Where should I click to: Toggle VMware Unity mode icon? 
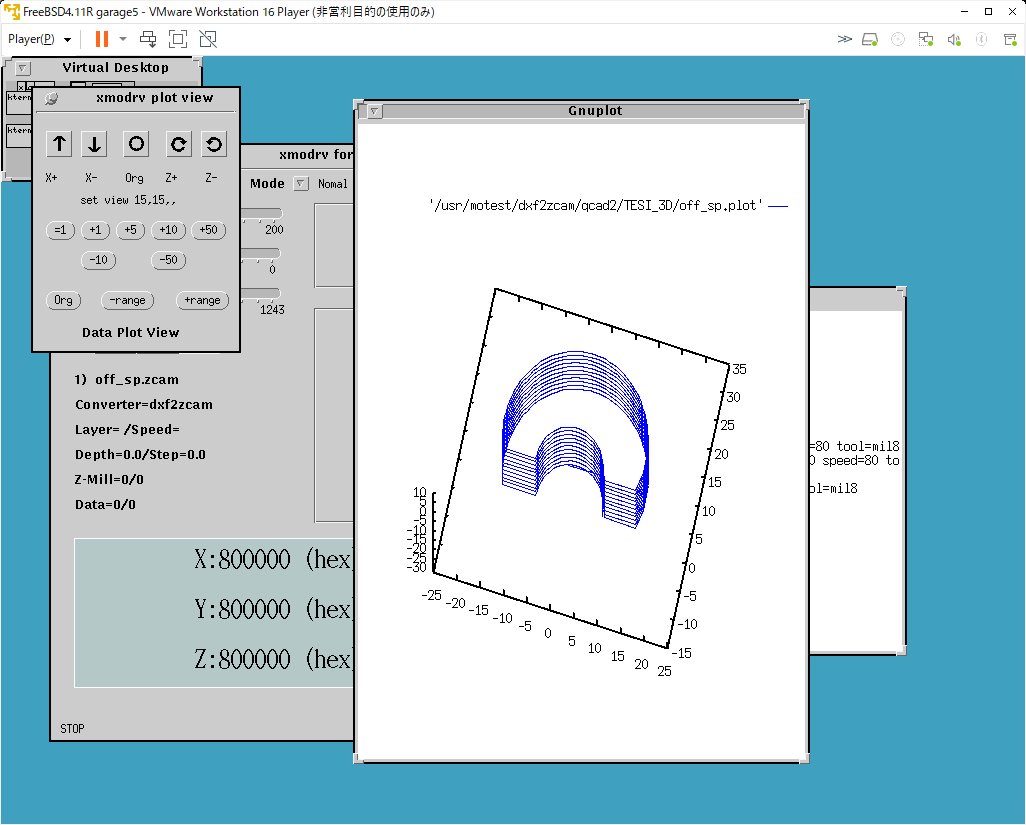pyautogui.click(x=208, y=39)
